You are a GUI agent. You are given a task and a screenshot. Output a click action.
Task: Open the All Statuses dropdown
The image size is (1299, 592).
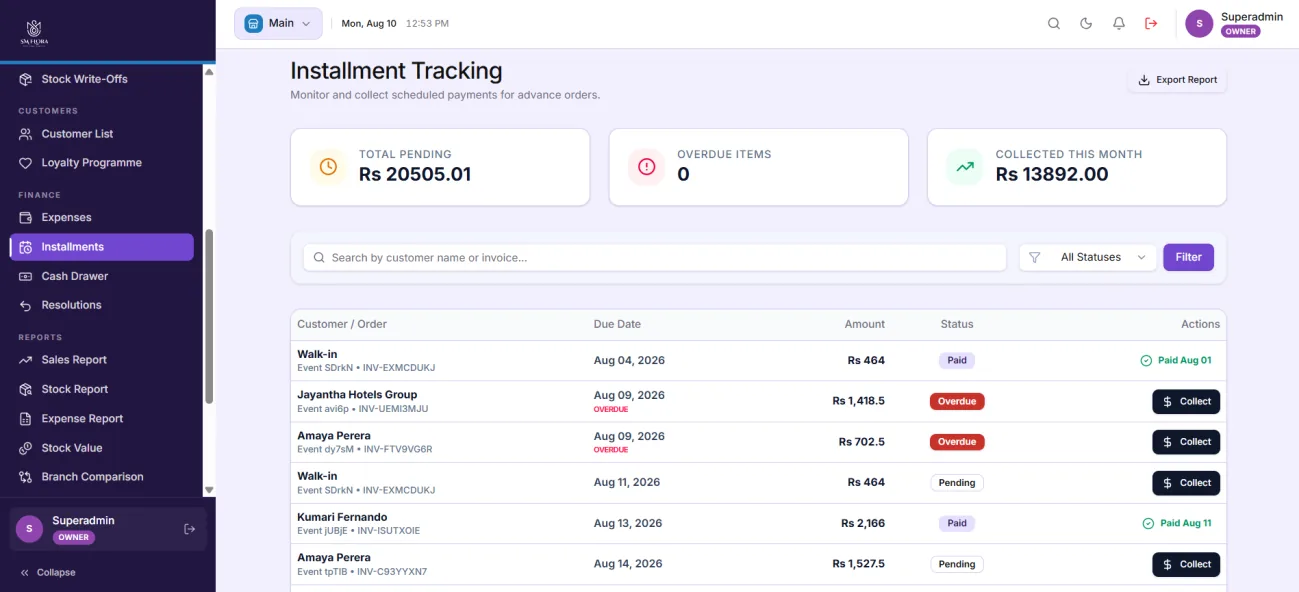click(1088, 257)
